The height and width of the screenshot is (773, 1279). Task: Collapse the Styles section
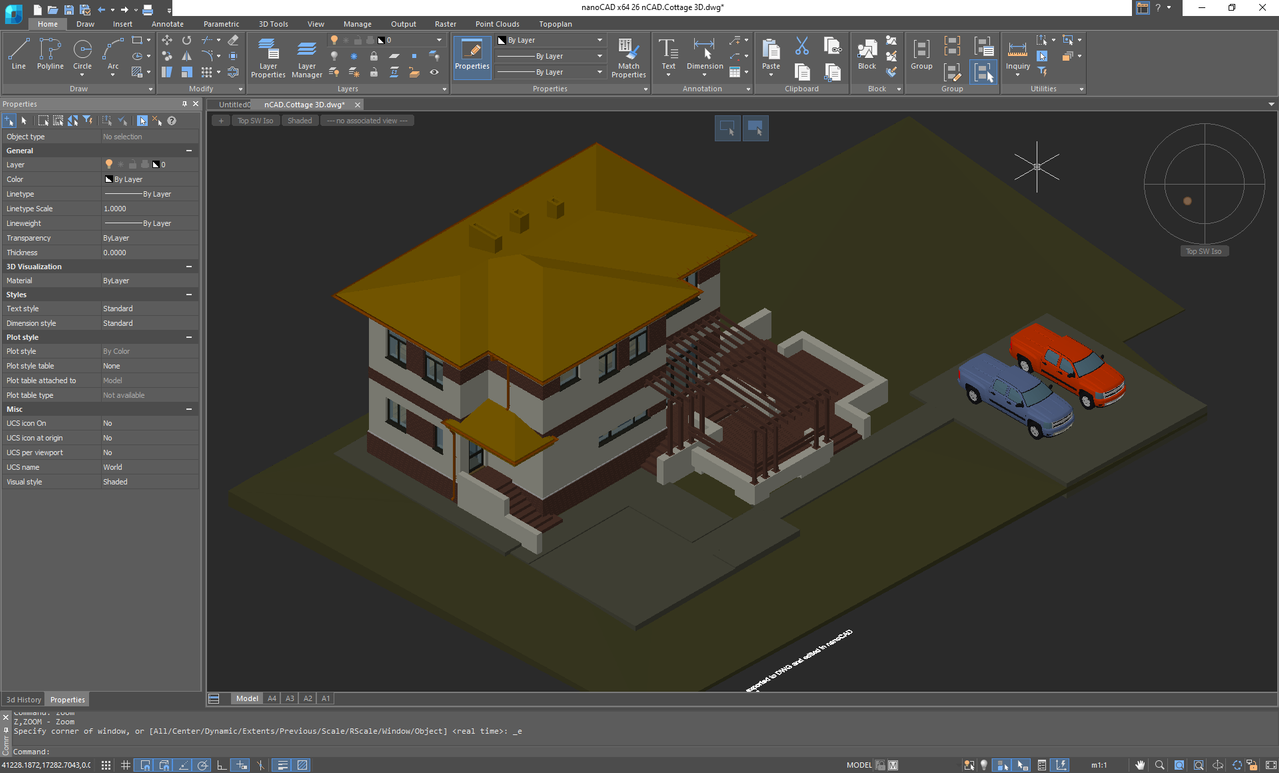pos(189,295)
